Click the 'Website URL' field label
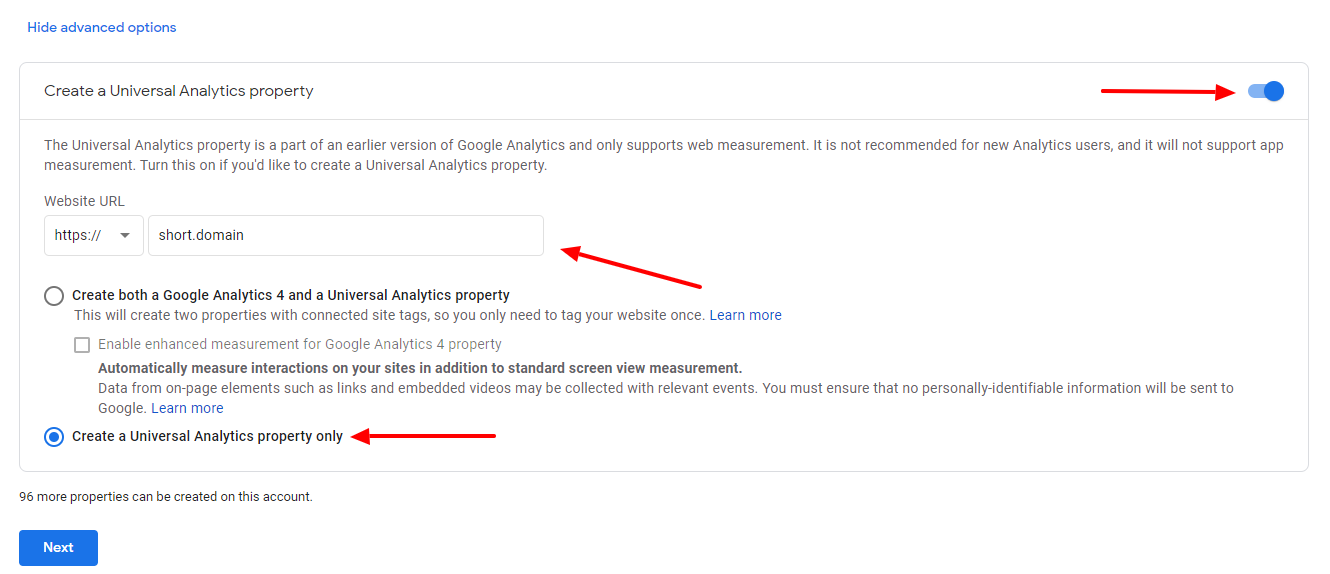This screenshot has width=1330, height=574. click(x=85, y=201)
